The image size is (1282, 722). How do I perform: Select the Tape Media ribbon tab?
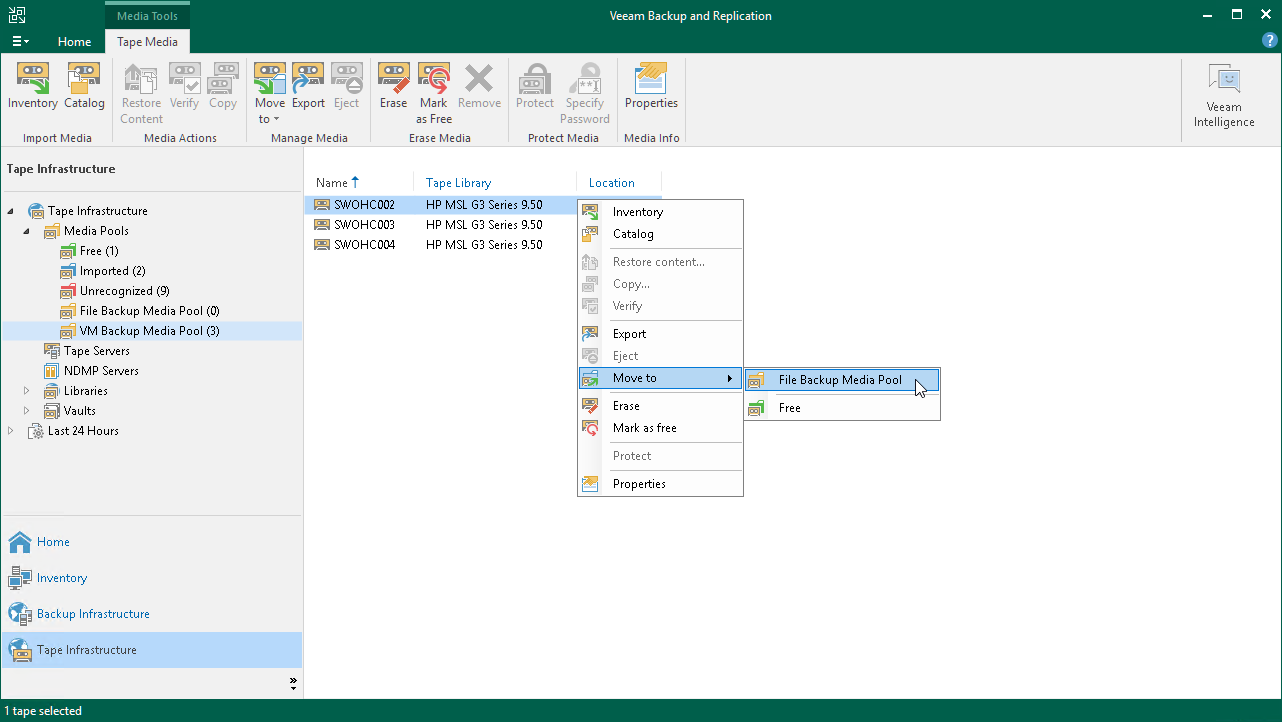(147, 42)
